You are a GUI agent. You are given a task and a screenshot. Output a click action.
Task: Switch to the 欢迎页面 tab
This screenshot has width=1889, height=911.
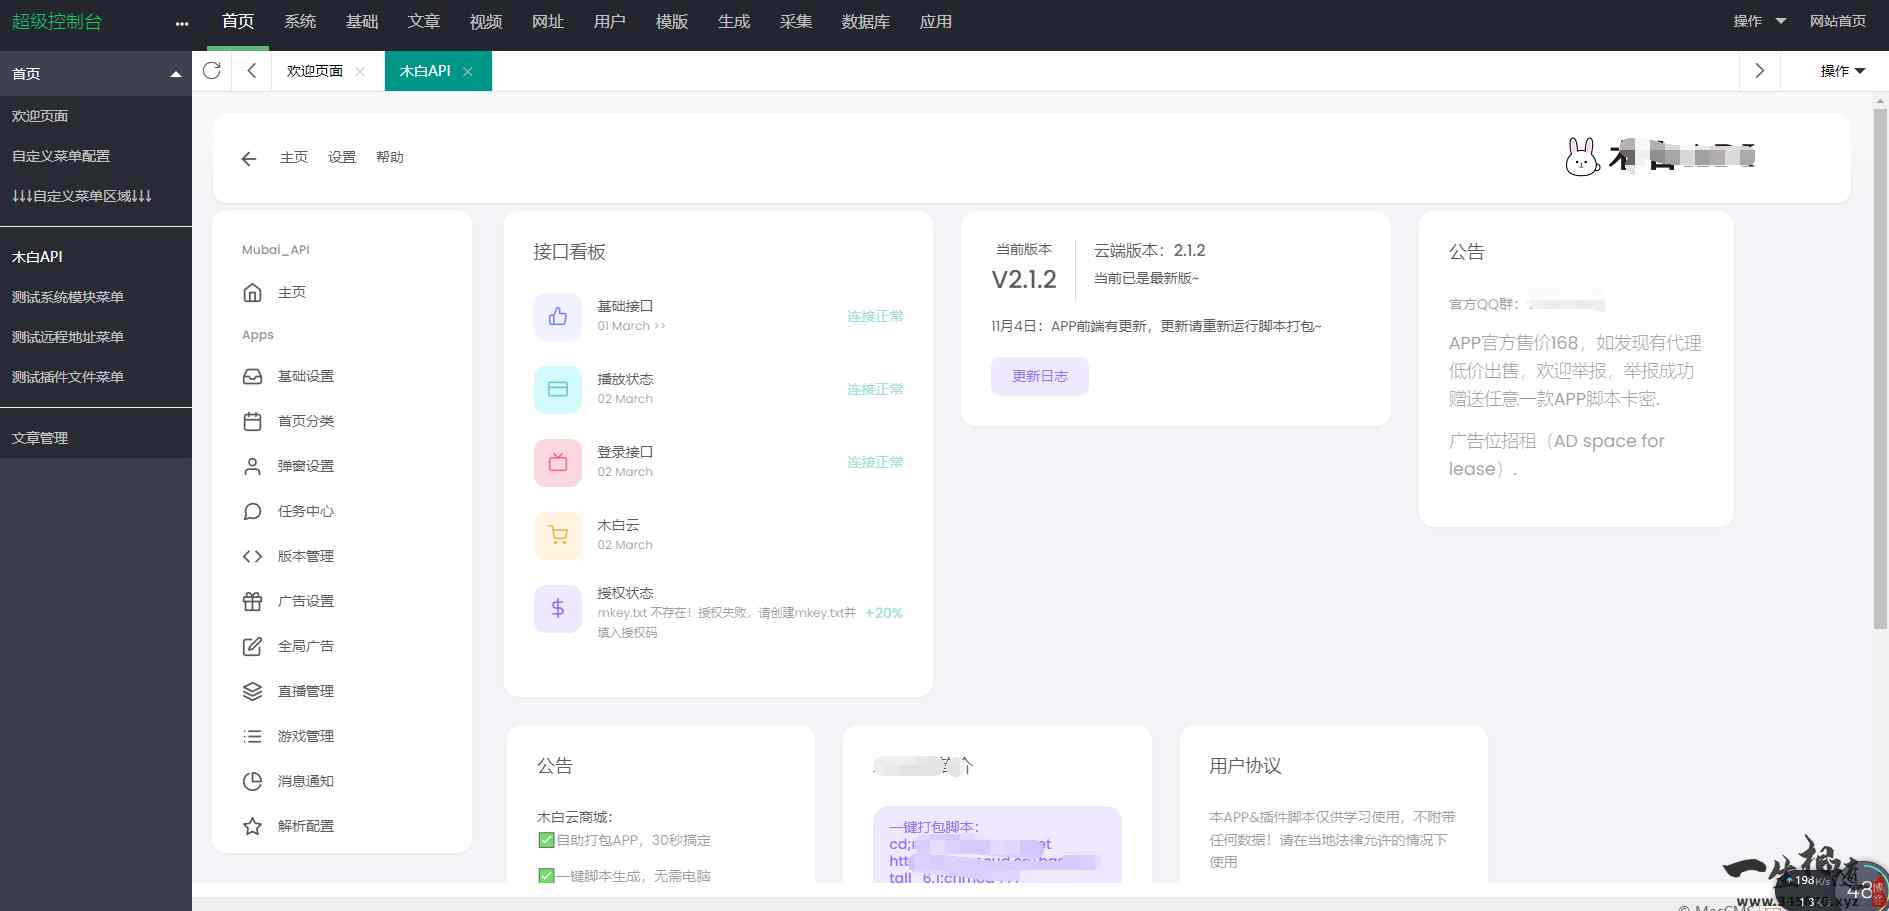coord(315,71)
